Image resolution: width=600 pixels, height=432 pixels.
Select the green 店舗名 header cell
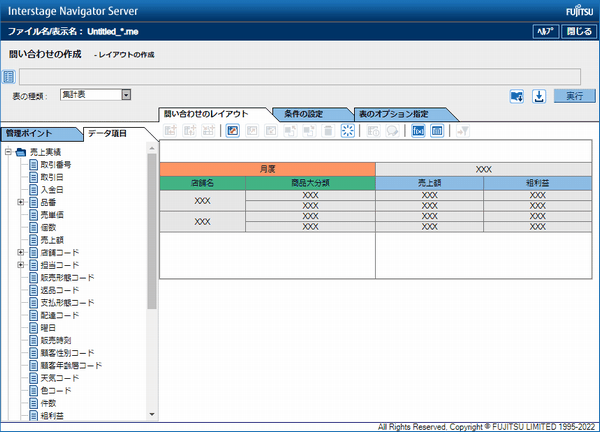(x=202, y=183)
